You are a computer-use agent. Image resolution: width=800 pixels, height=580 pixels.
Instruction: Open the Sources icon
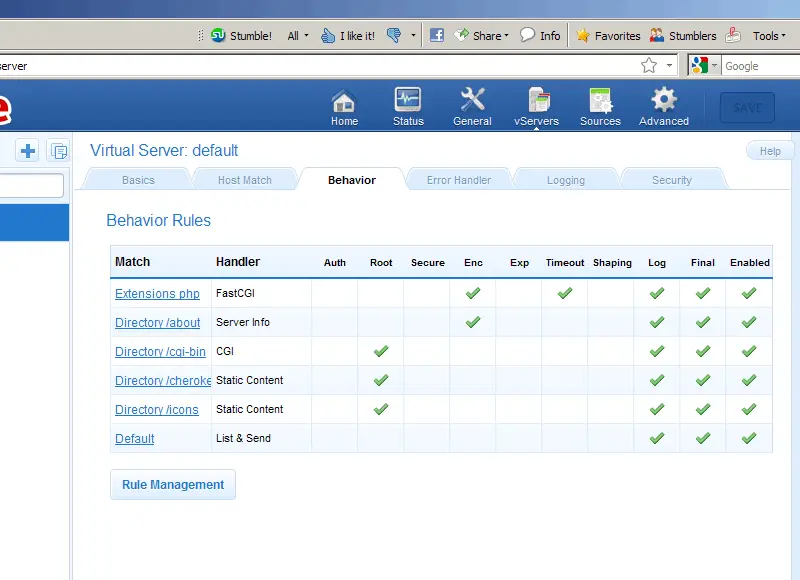(x=601, y=100)
